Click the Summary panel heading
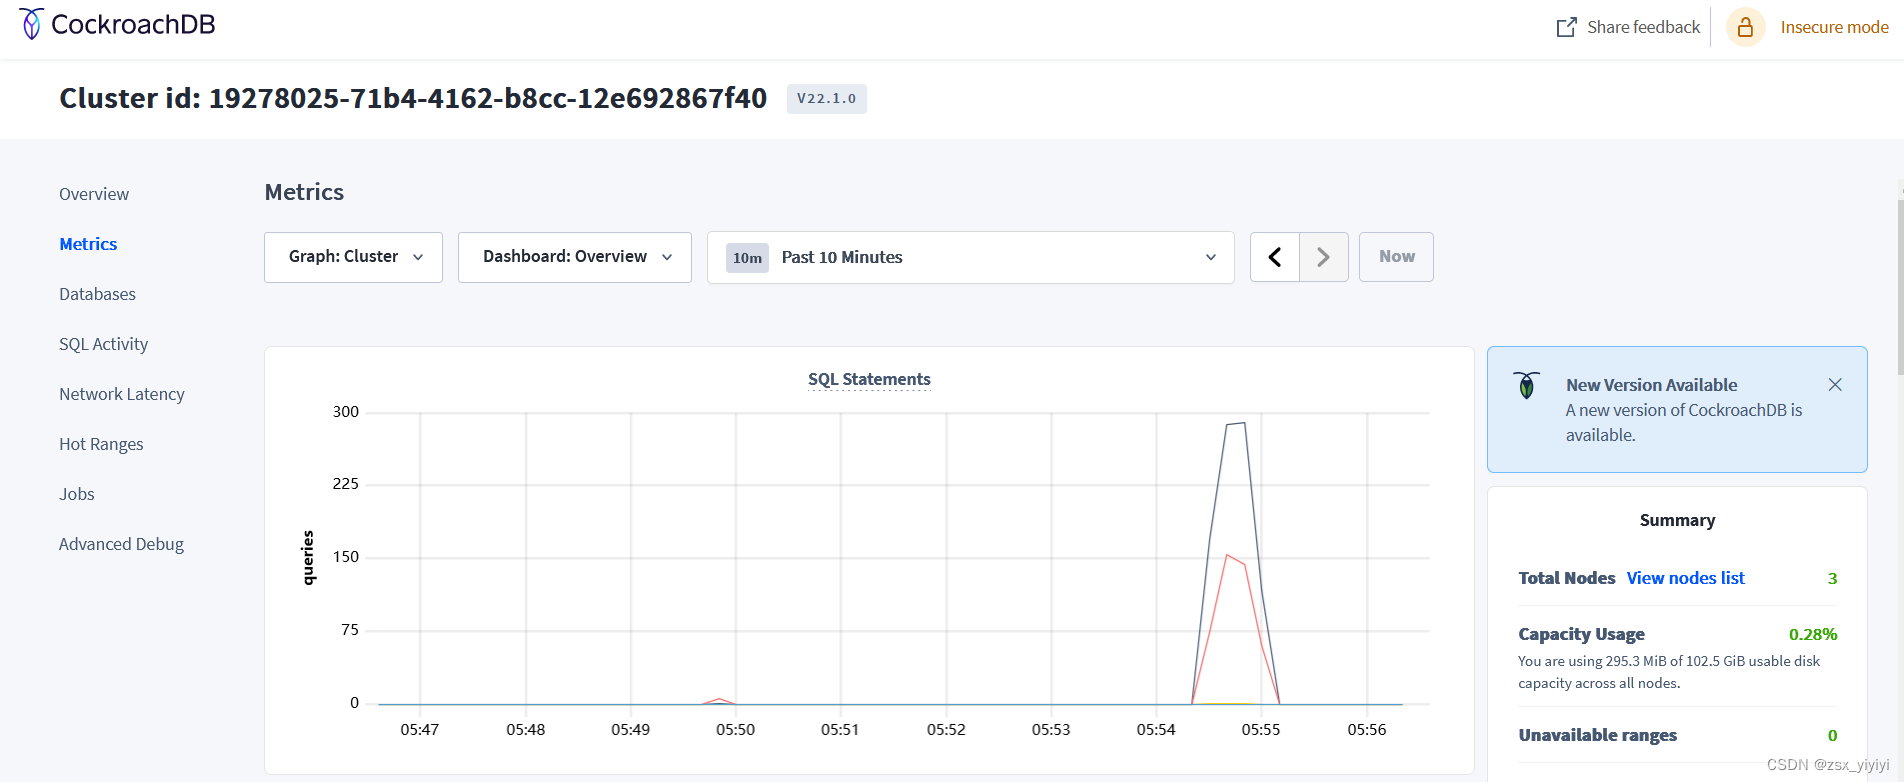This screenshot has width=1904, height=782. (x=1677, y=520)
